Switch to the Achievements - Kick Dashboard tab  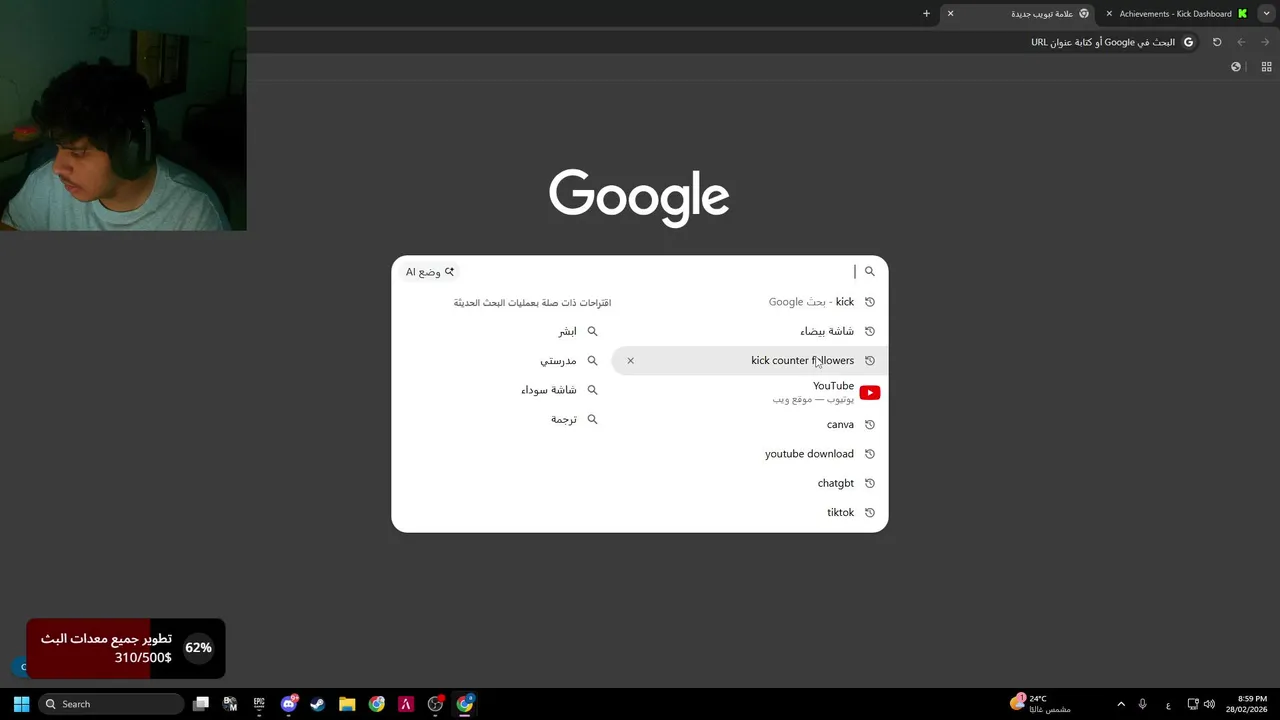coord(1176,14)
